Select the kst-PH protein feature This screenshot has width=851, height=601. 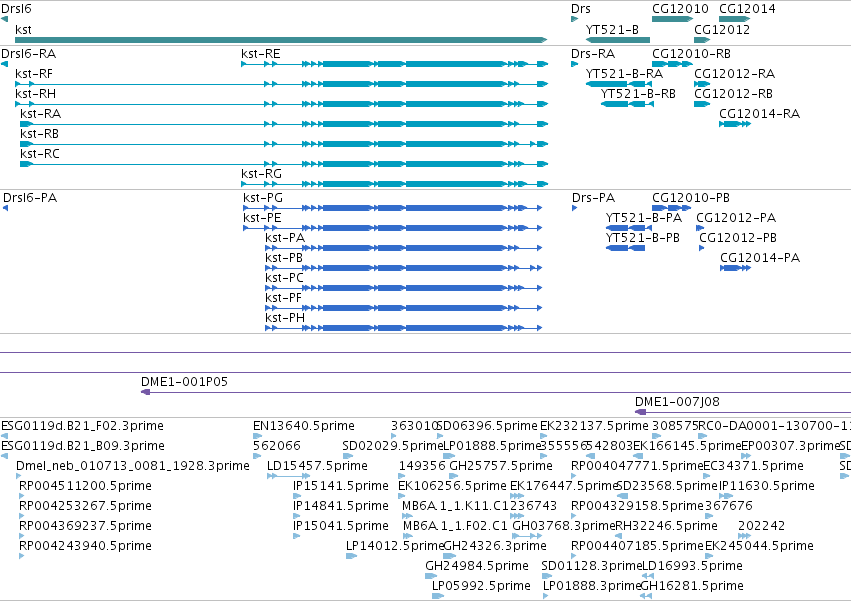click(x=404, y=328)
